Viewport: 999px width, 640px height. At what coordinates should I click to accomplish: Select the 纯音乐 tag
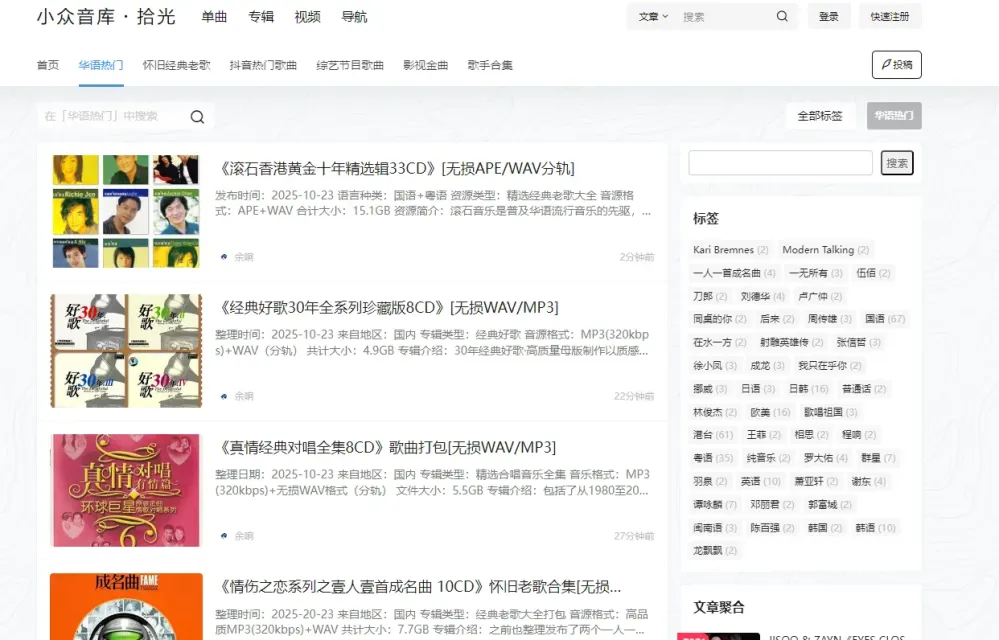(768, 458)
